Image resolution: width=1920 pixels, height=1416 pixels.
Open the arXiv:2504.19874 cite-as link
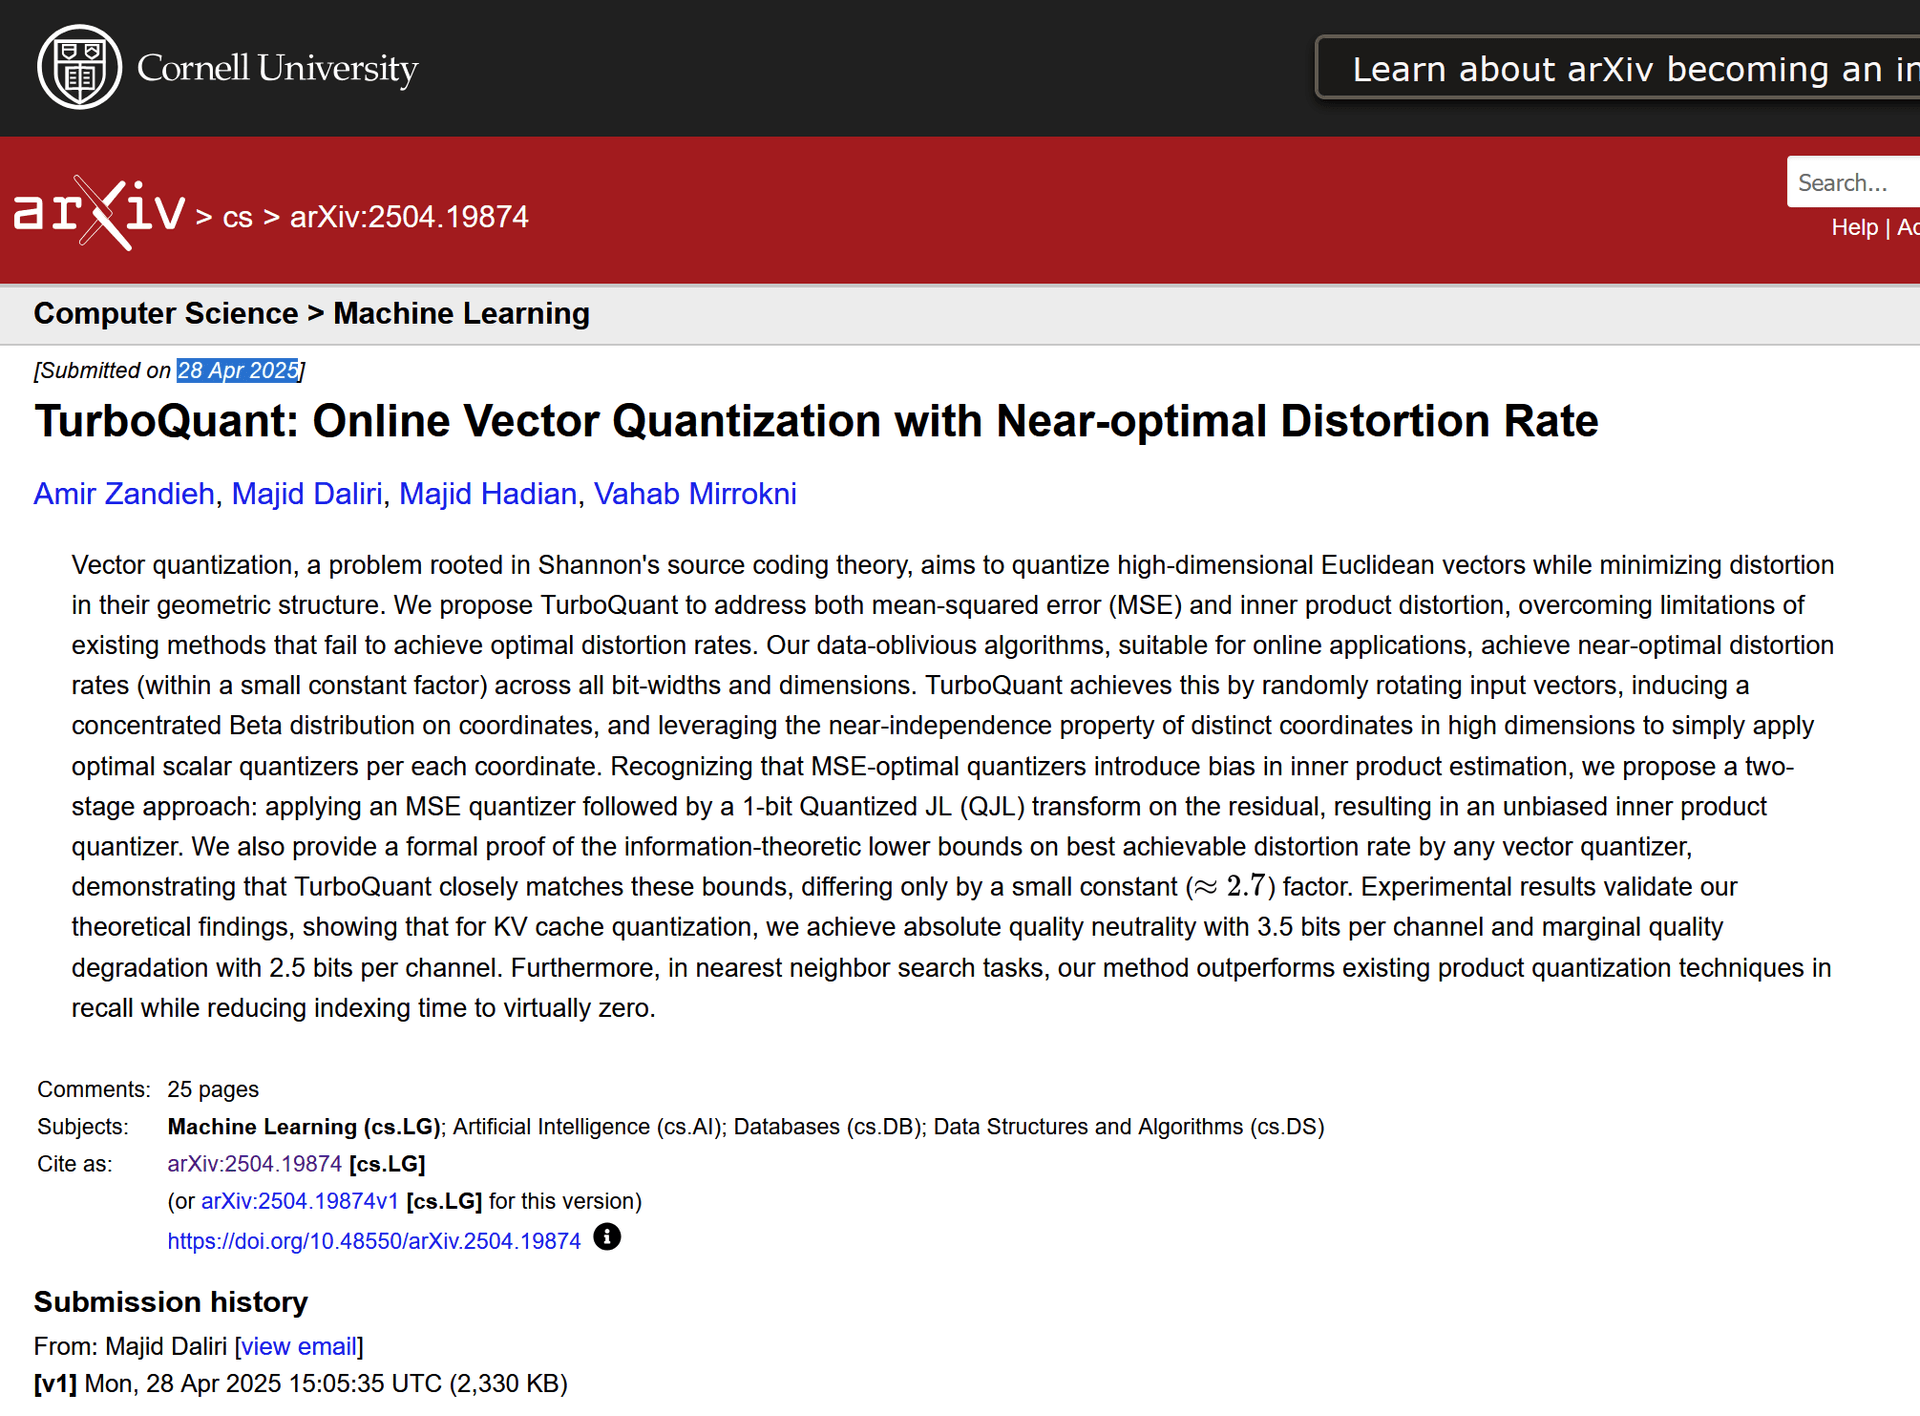[x=254, y=1164]
